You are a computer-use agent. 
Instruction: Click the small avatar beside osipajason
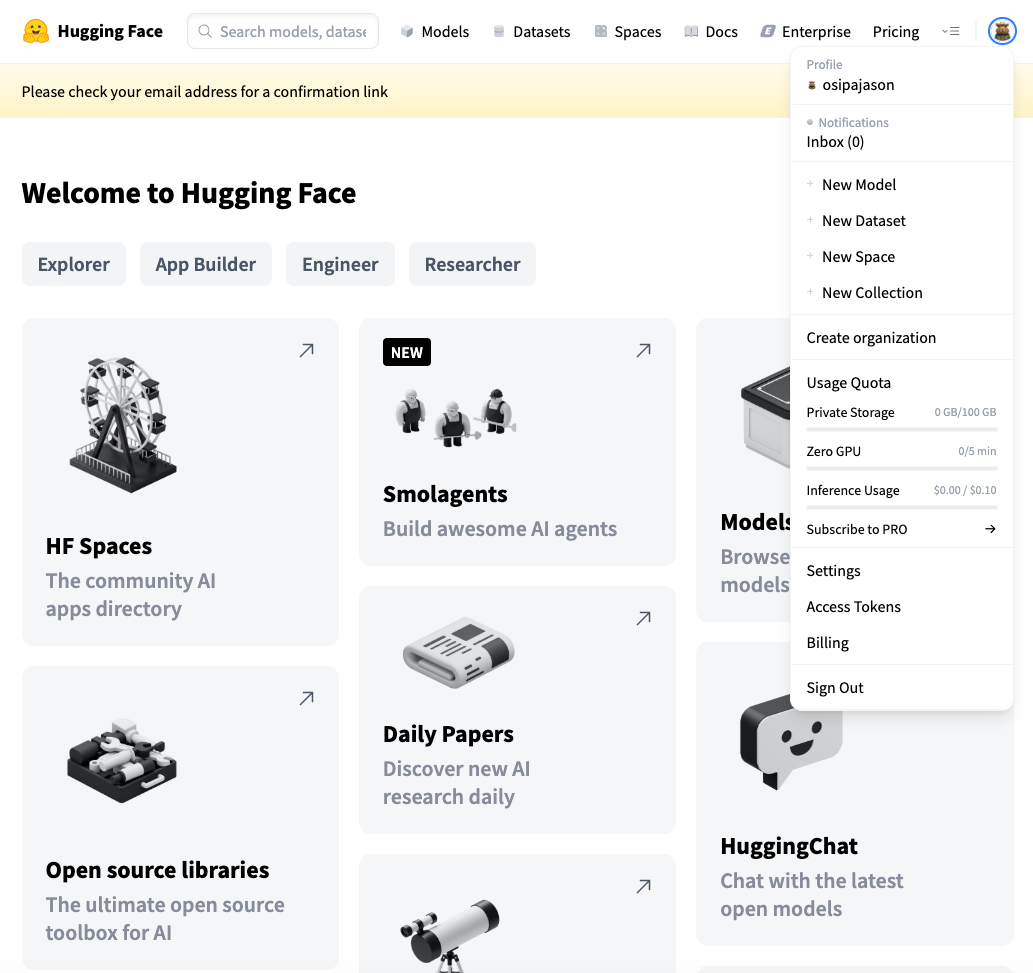pyautogui.click(x=812, y=85)
